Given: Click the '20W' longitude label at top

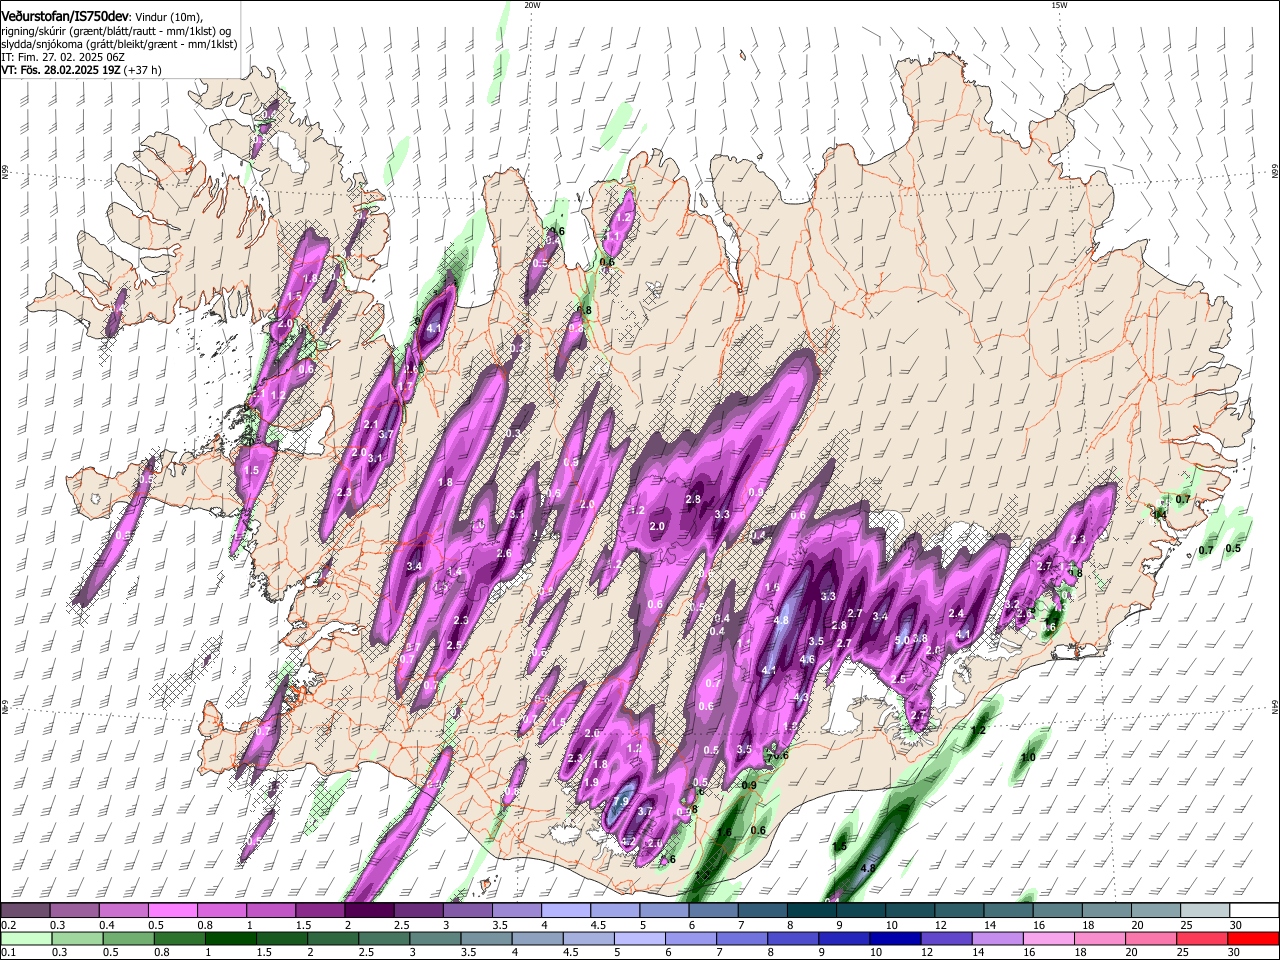Looking at the screenshot, I should pos(532,5).
